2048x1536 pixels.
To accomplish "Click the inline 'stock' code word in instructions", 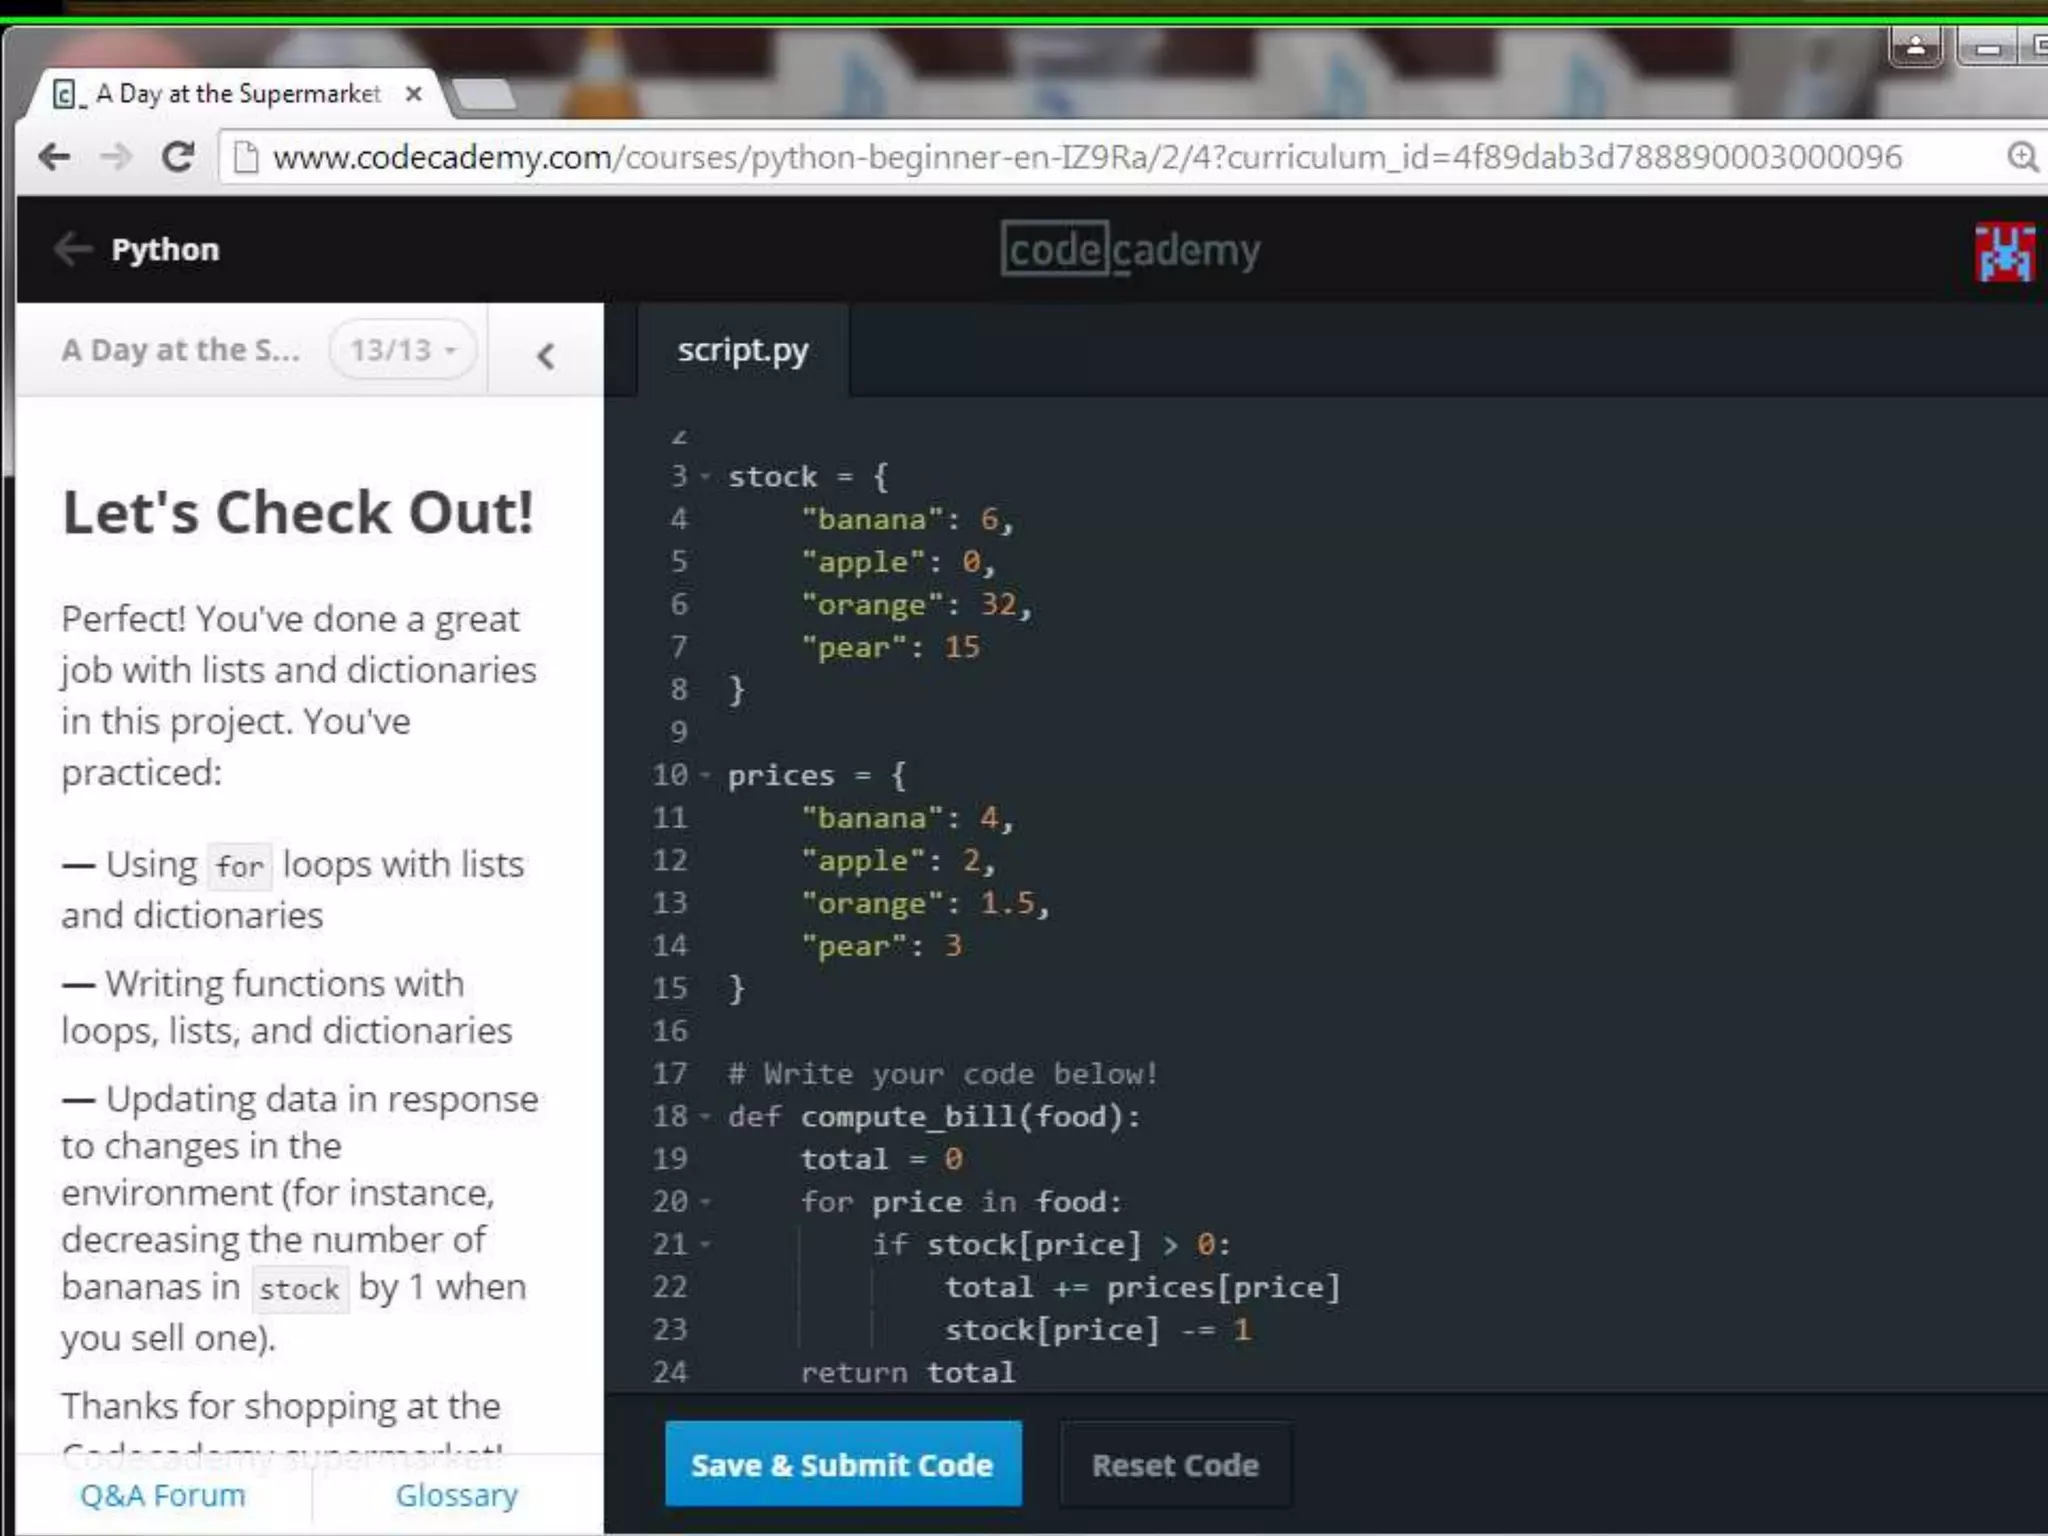I will [x=299, y=1289].
